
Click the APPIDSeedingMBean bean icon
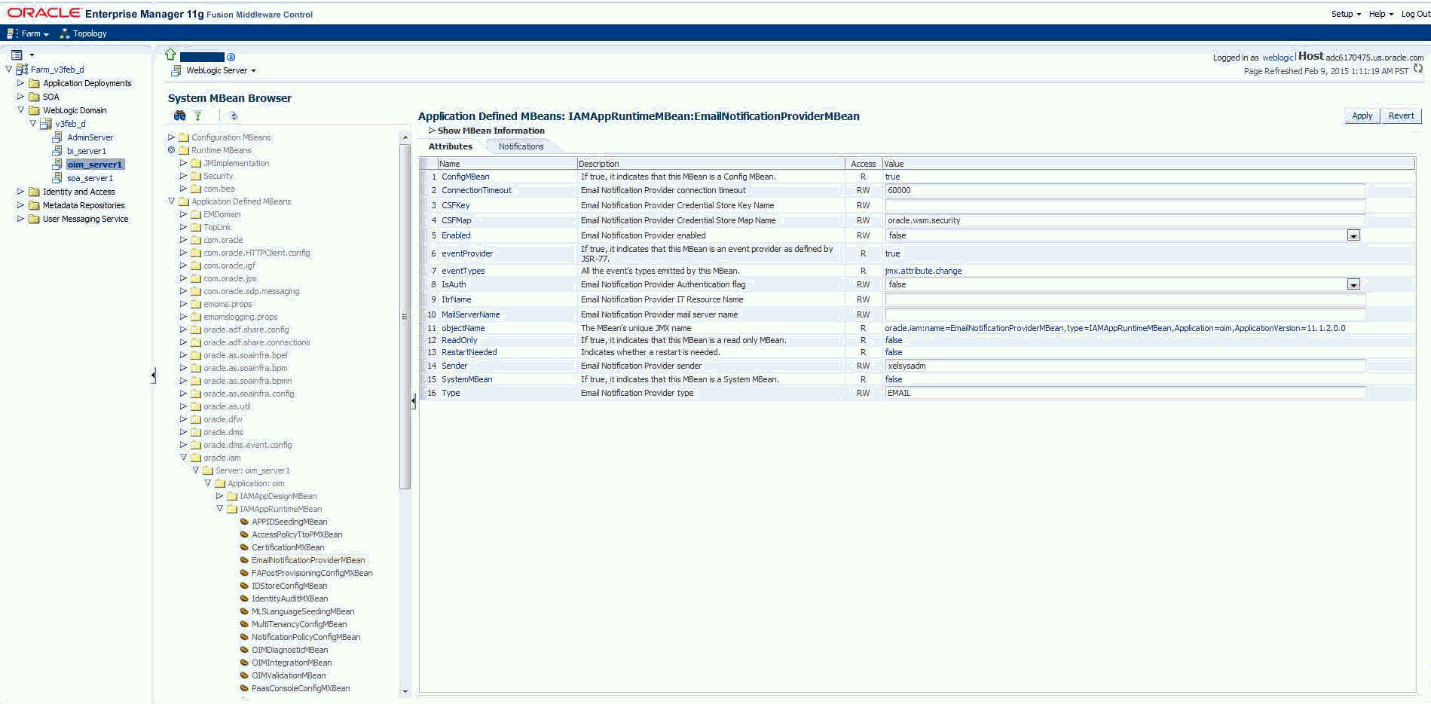pos(244,522)
